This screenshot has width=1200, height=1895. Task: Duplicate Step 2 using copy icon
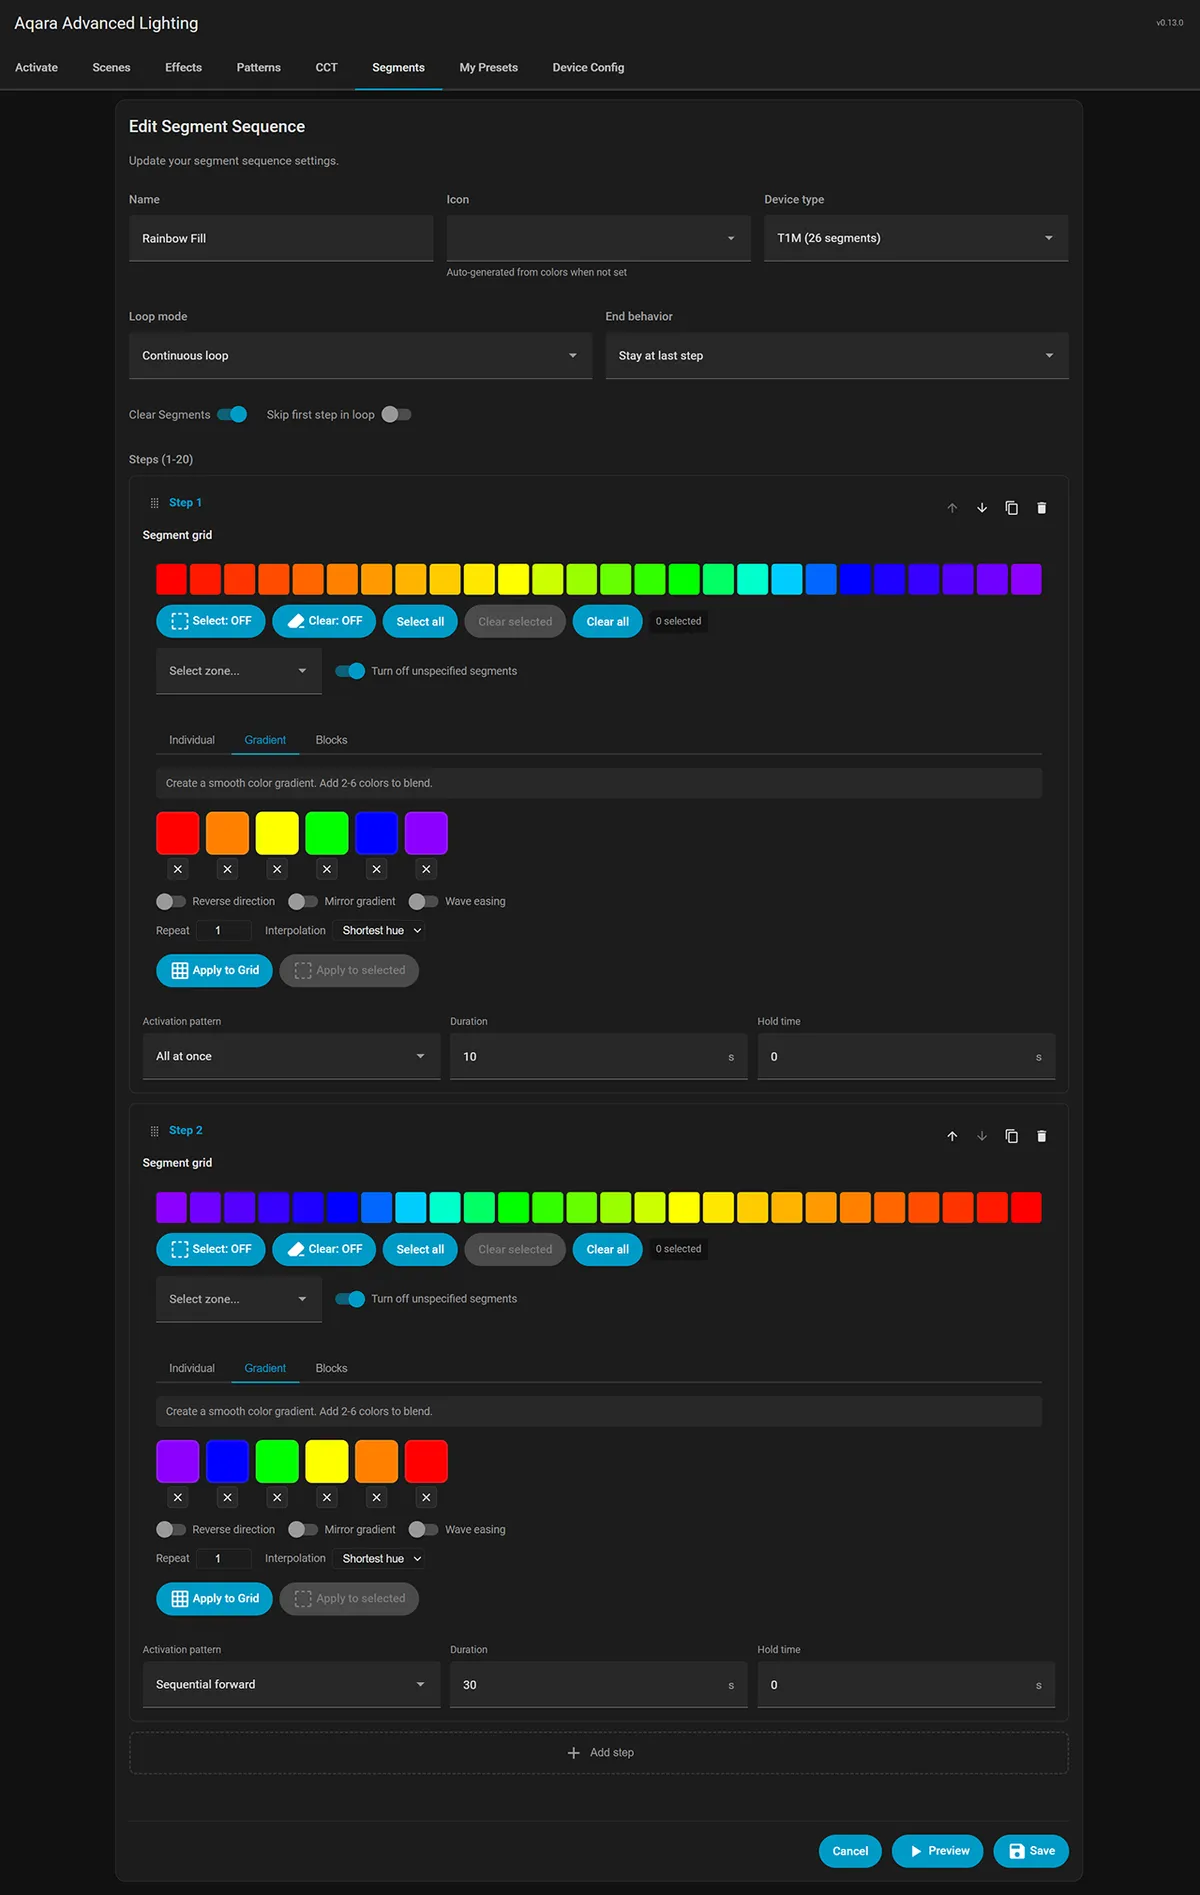pos(1012,1136)
